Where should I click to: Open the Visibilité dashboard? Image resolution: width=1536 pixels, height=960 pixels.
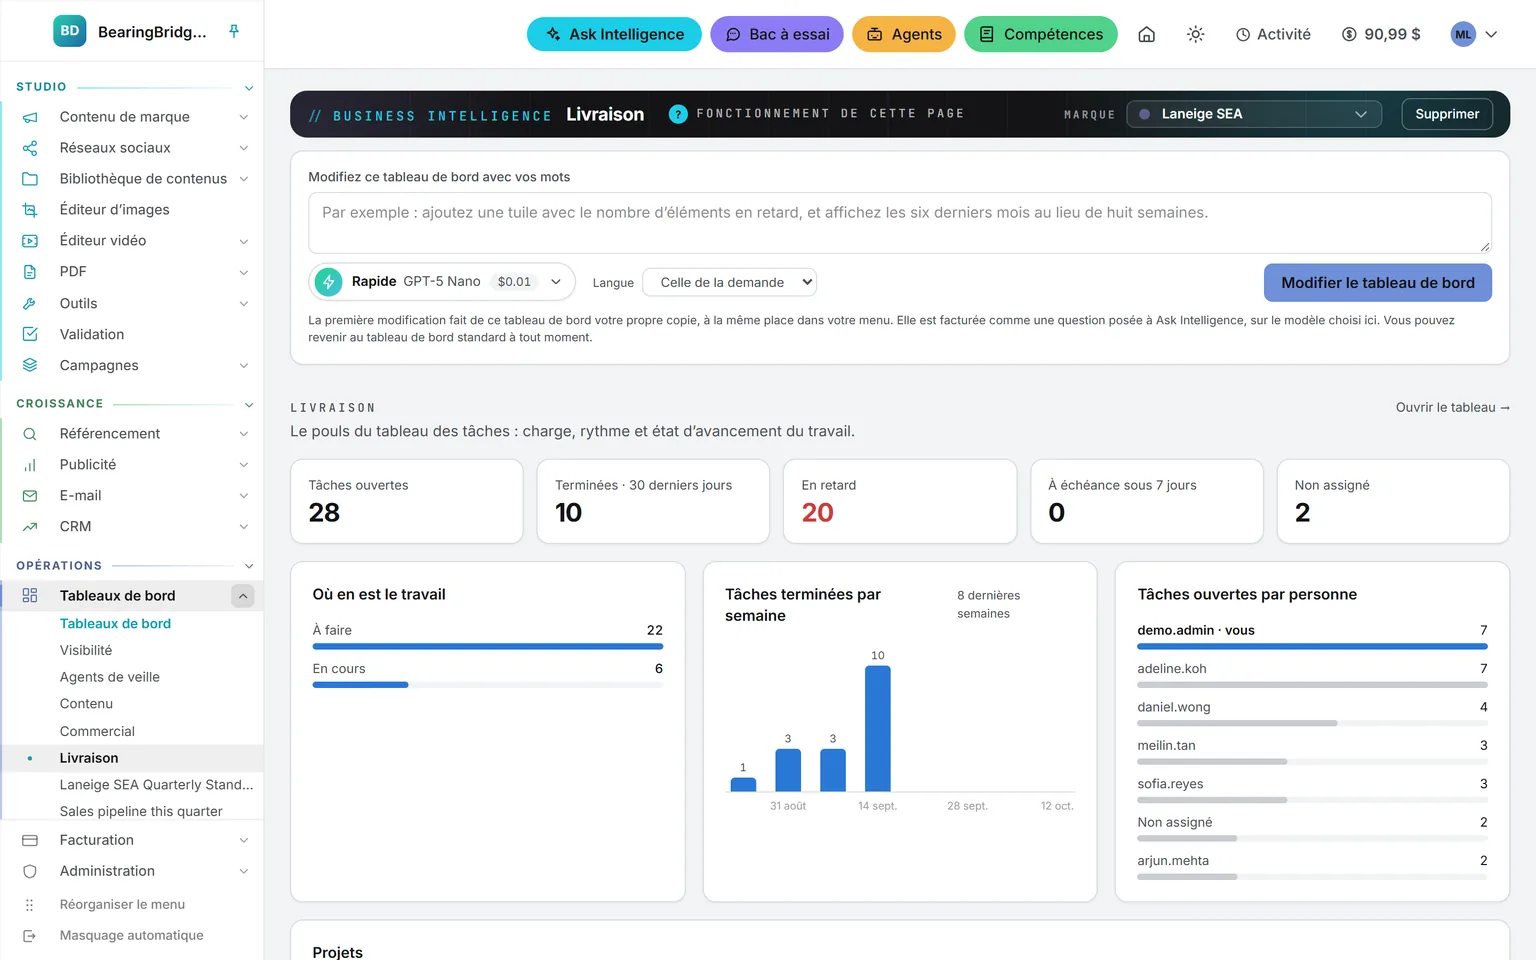coord(86,650)
